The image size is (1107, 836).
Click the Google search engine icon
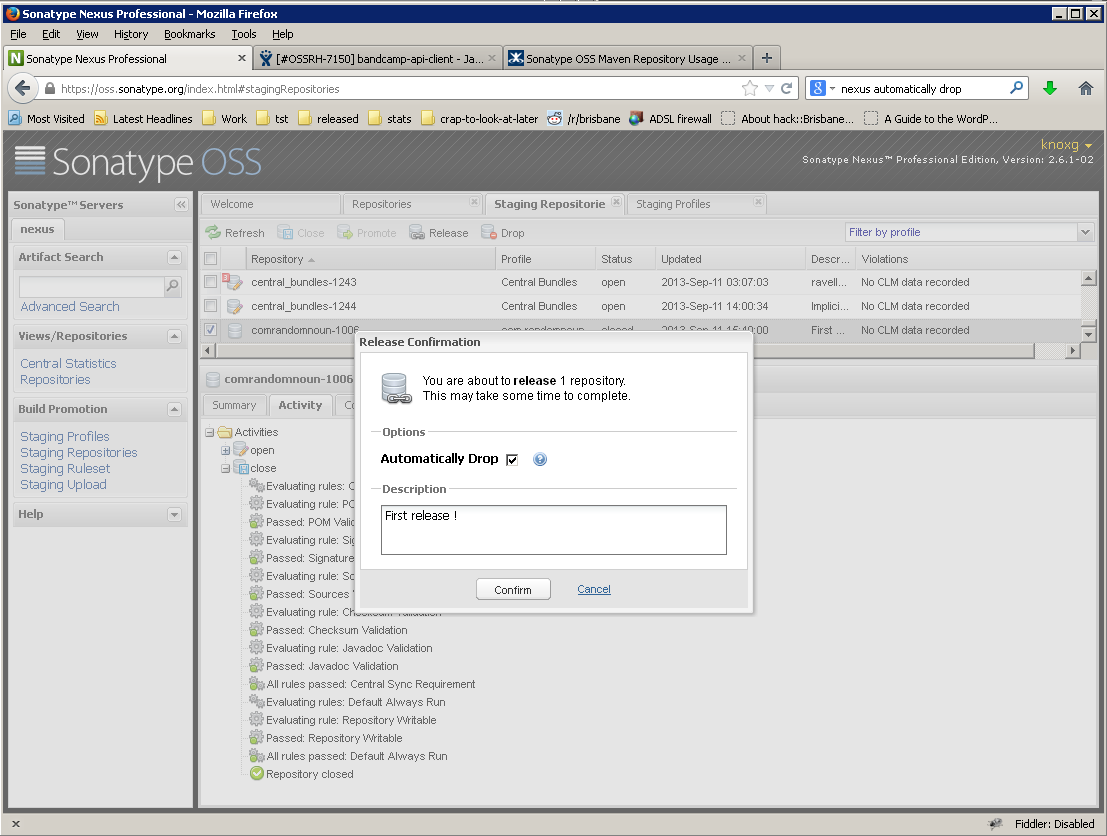[x=818, y=88]
